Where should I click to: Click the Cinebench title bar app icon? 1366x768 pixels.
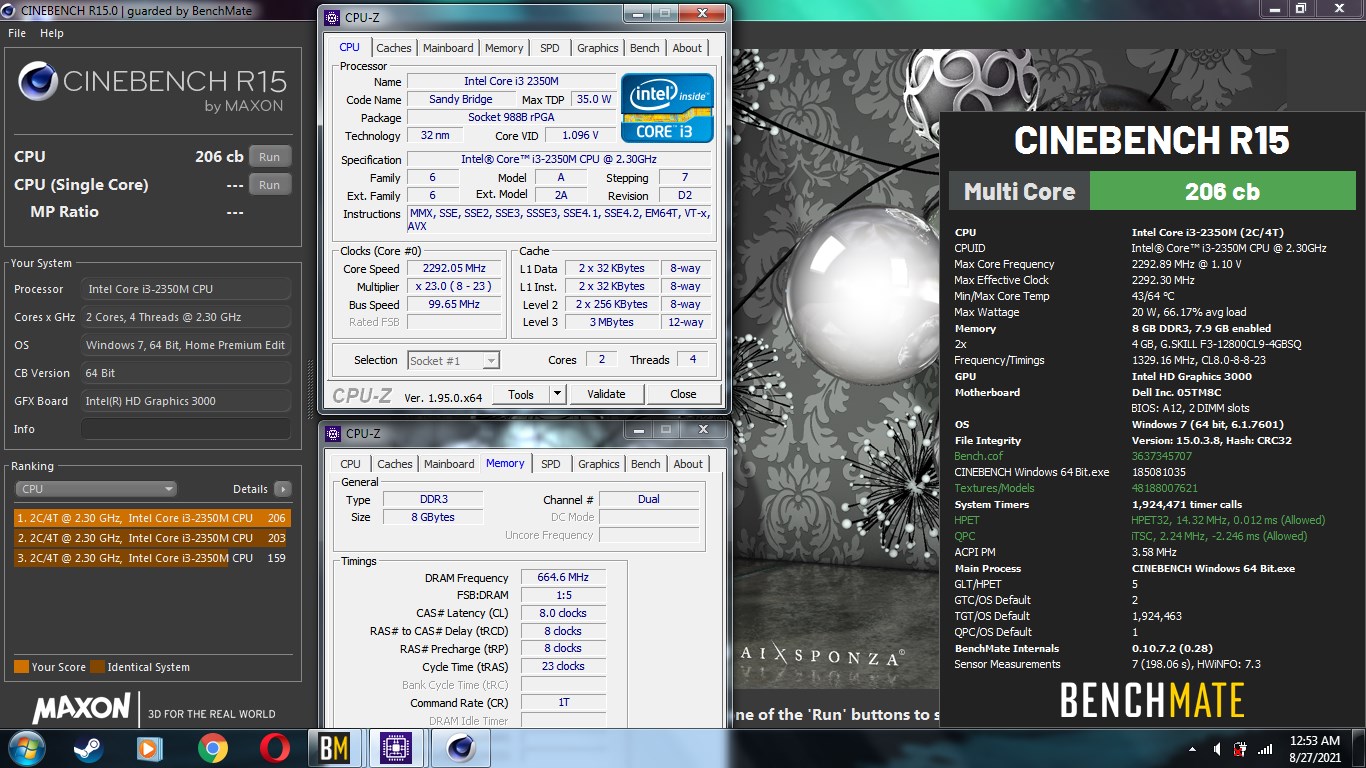(10, 11)
